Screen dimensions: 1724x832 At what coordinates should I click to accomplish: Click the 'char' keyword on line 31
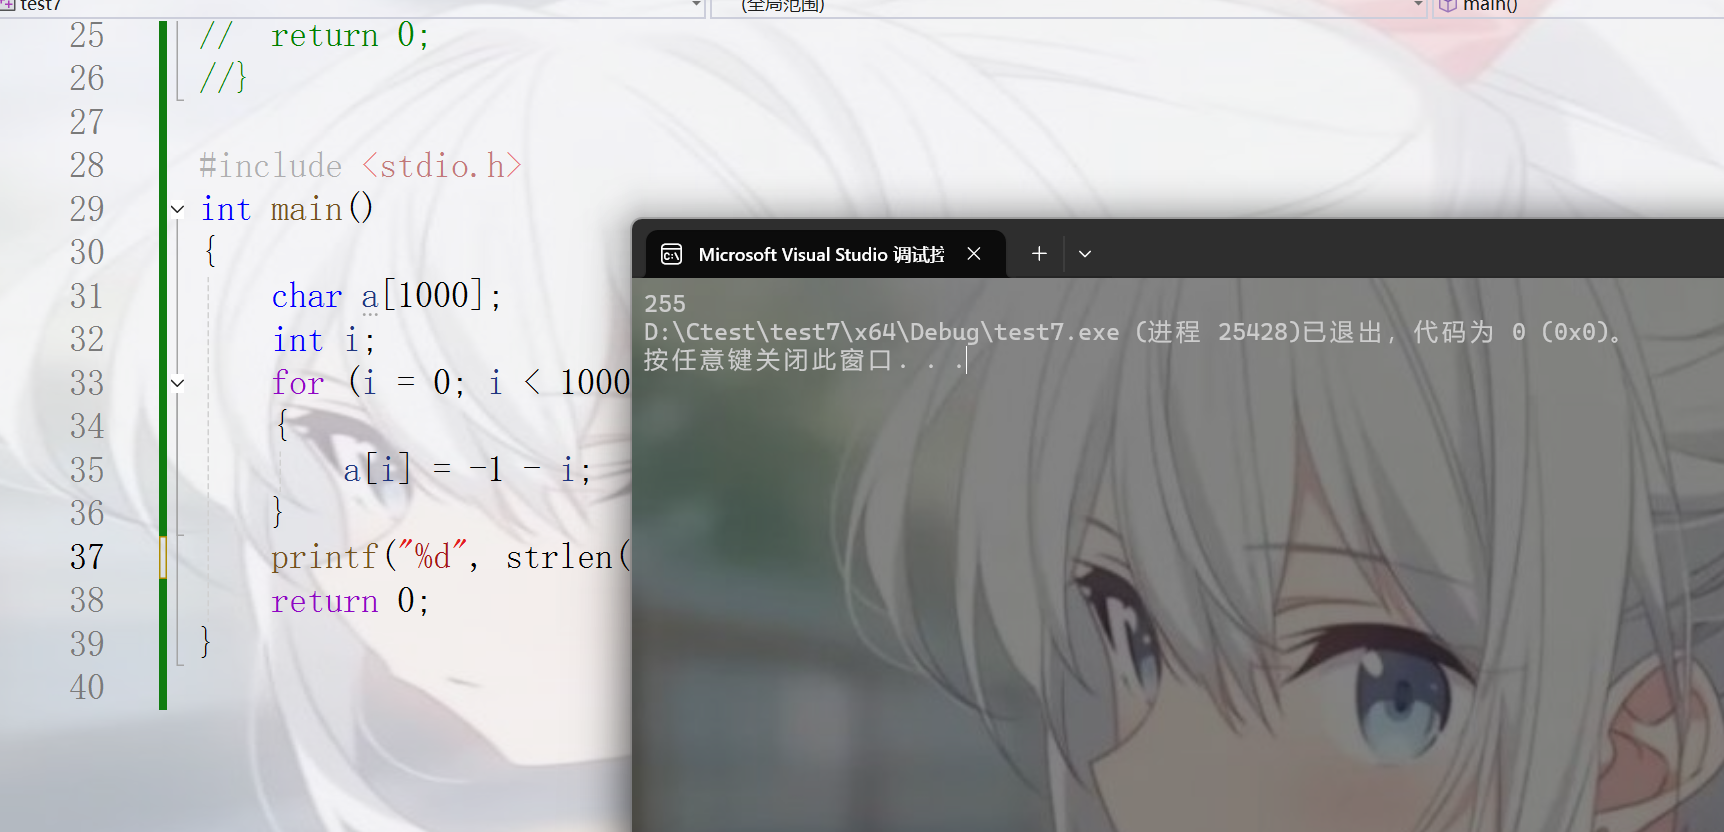(307, 296)
